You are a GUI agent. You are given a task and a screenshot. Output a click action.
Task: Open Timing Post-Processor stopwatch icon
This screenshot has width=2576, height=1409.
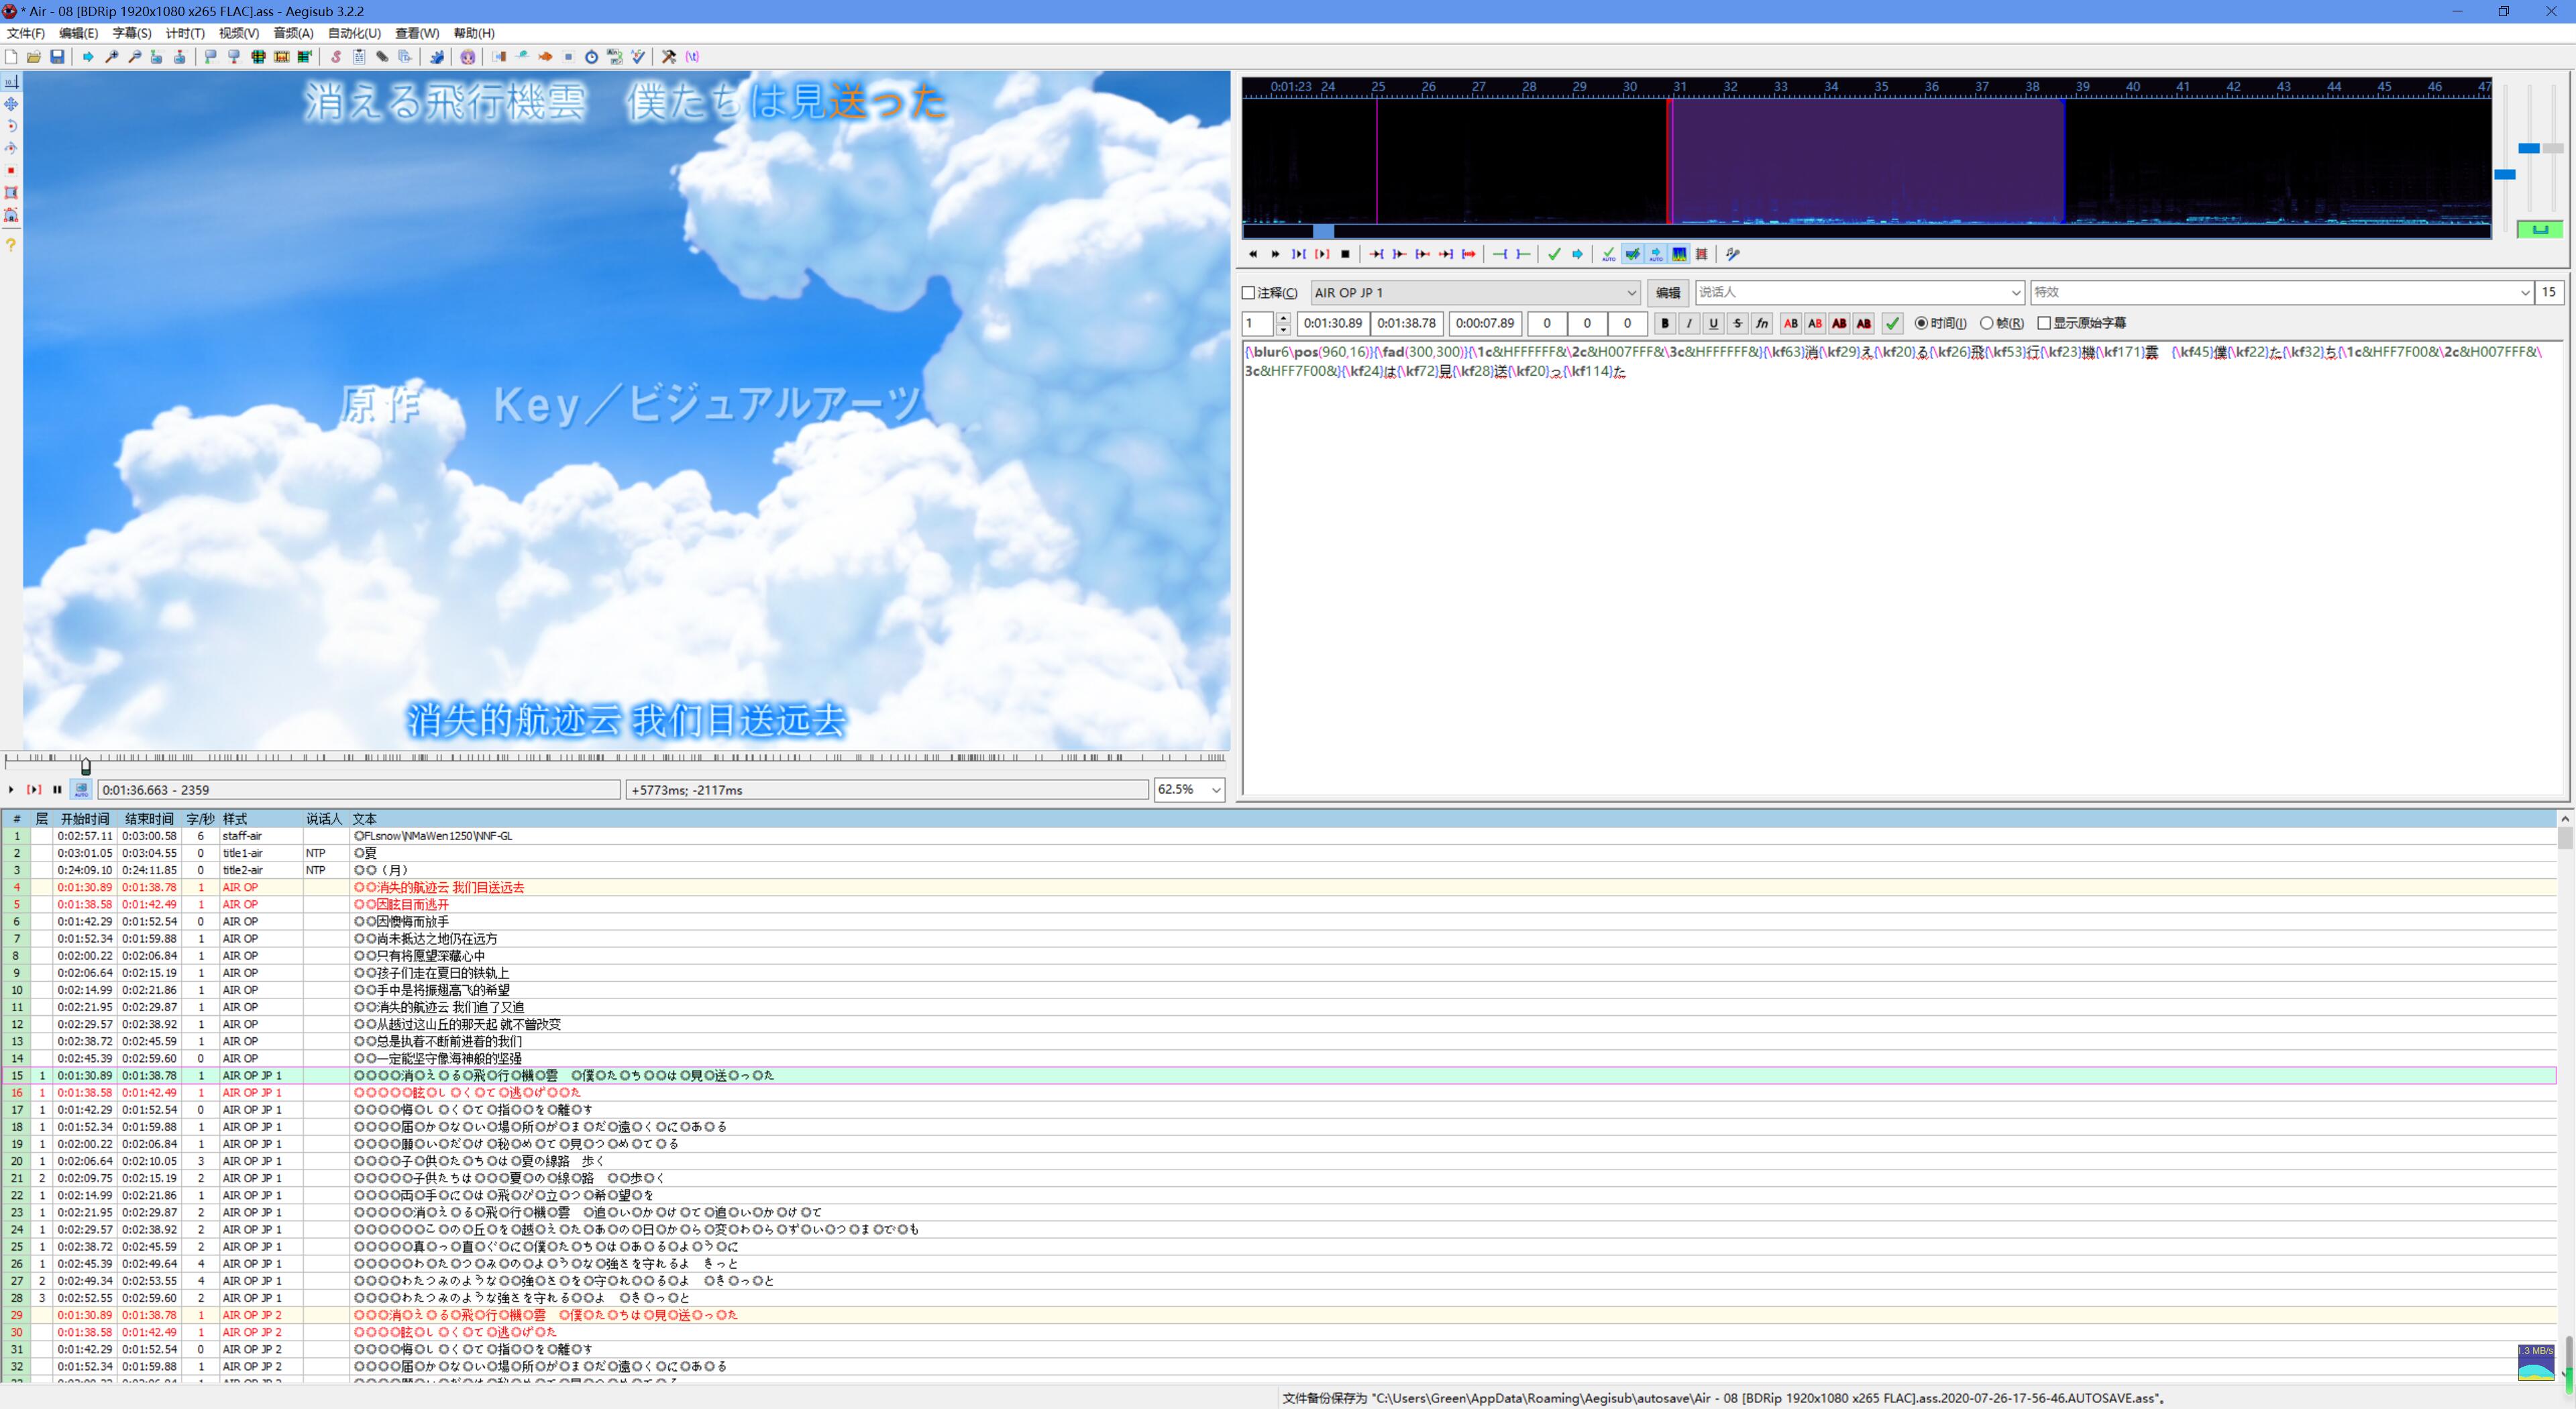tap(592, 57)
